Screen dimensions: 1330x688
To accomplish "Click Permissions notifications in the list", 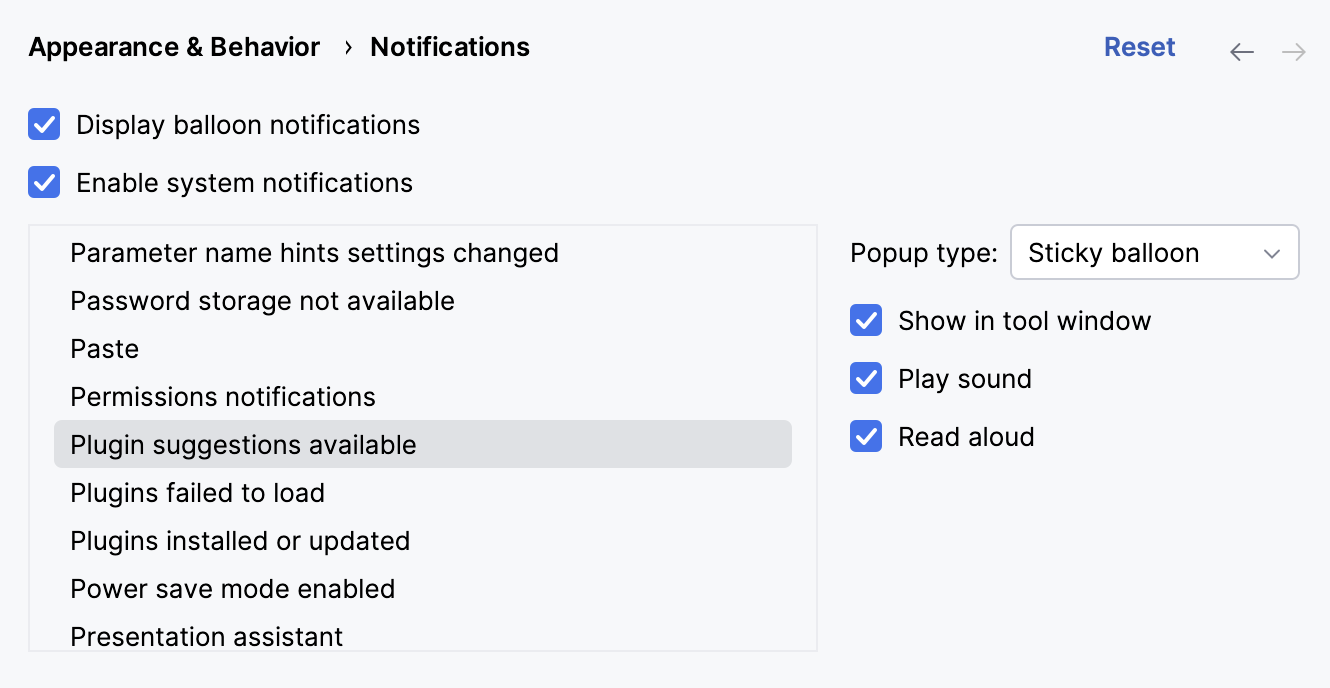I will 222,396.
